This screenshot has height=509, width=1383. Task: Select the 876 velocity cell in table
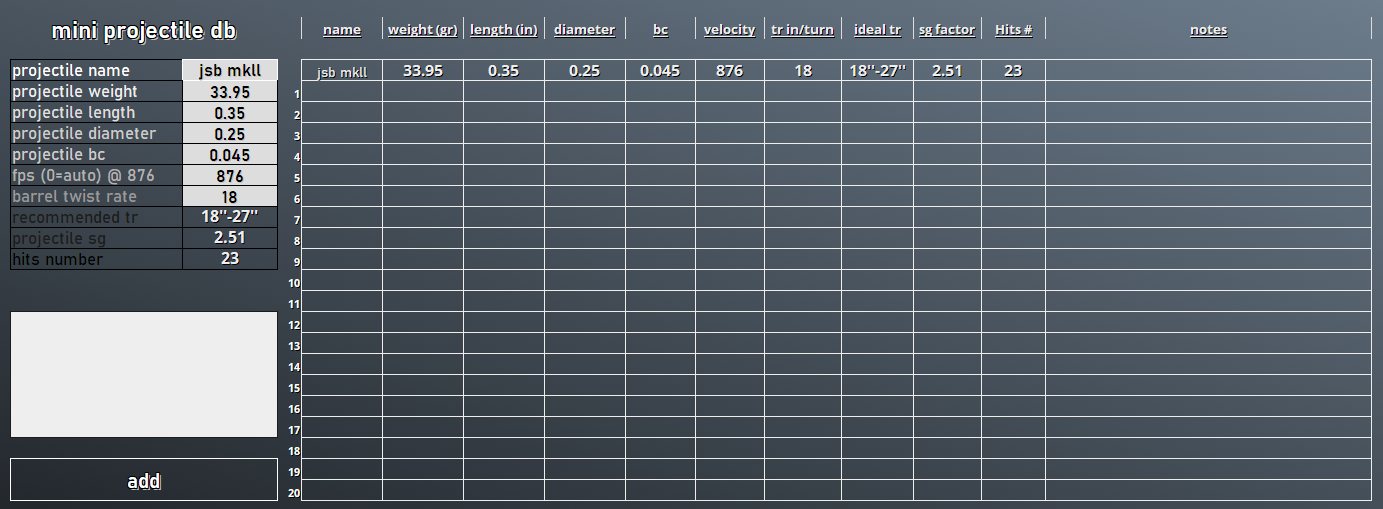[x=730, y=71]
